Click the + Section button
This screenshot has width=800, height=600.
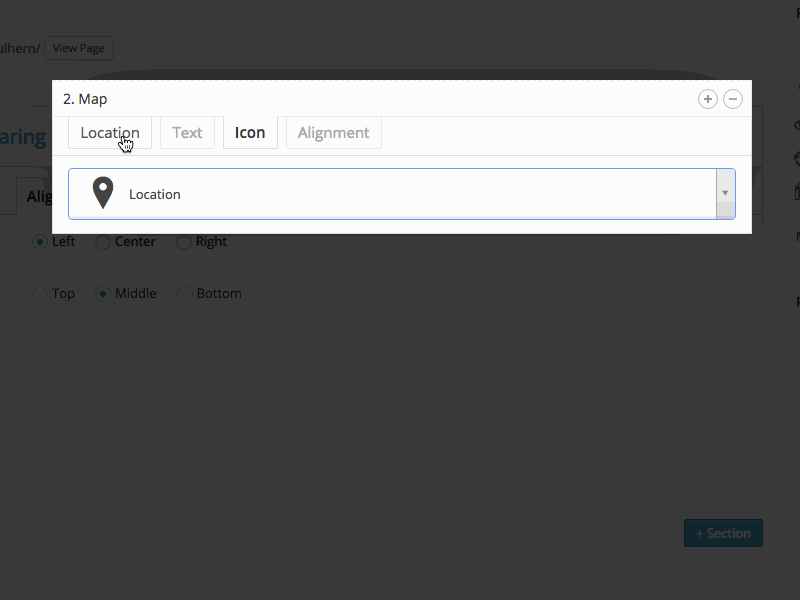pyautogui.click(x=723, y=533)
